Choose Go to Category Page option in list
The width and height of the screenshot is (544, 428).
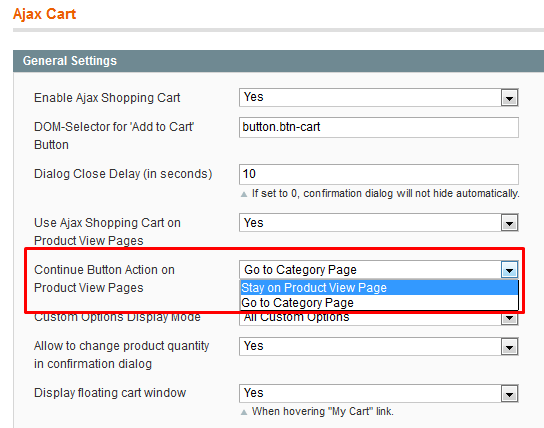click(x=379, y=303)
